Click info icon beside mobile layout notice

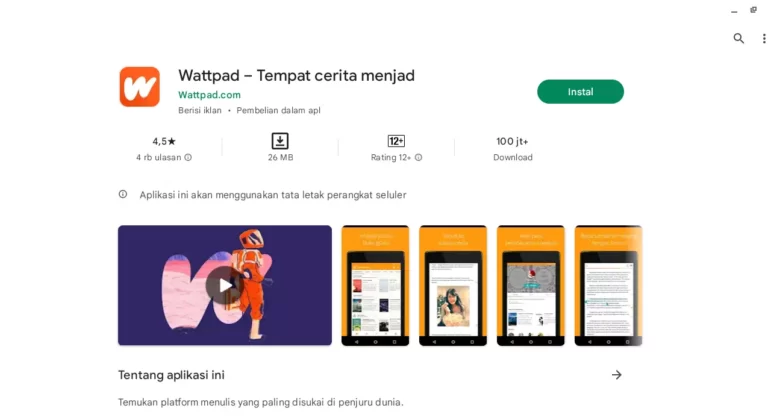123,194
